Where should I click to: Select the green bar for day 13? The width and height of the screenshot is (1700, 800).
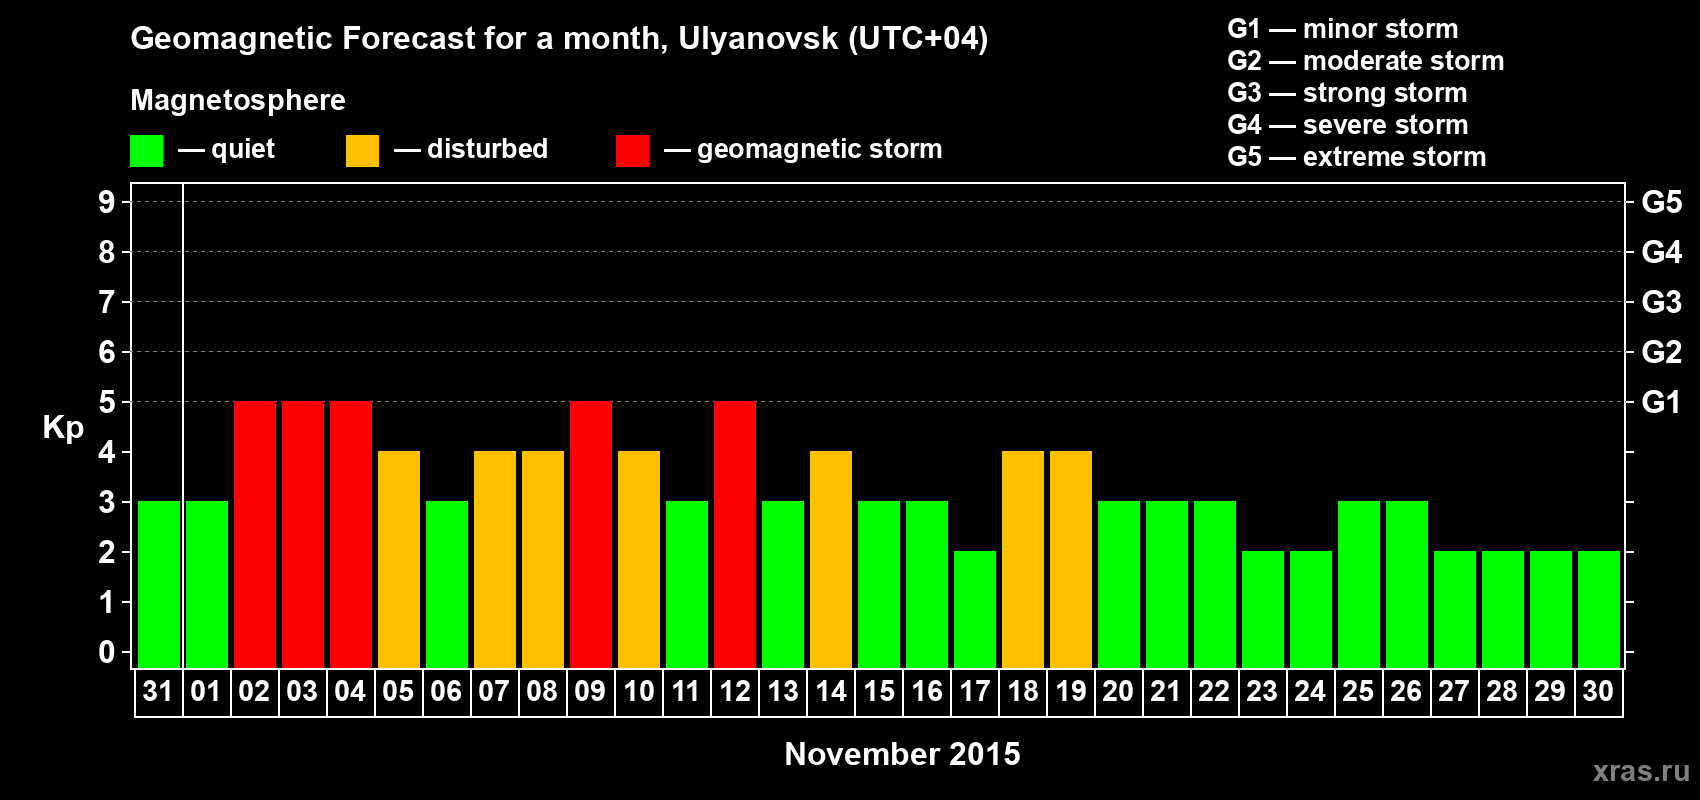click(783, 584)
